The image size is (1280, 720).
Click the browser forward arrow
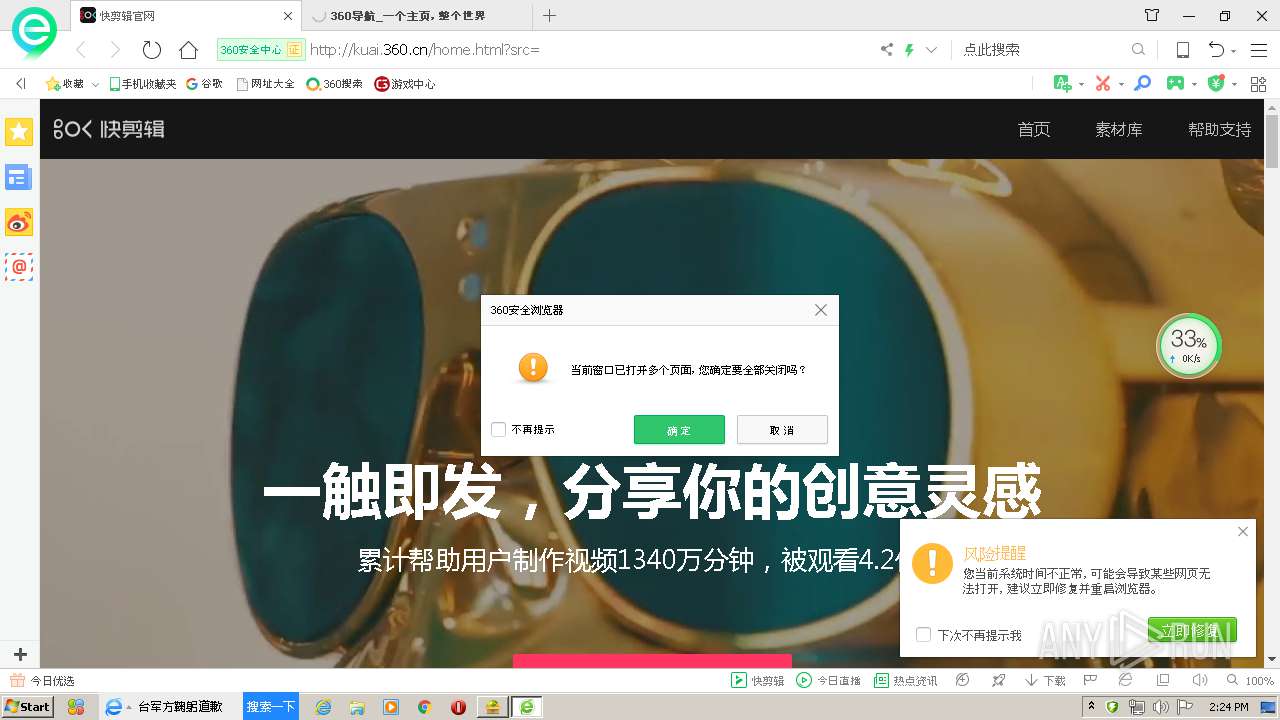tap(115, 50)
